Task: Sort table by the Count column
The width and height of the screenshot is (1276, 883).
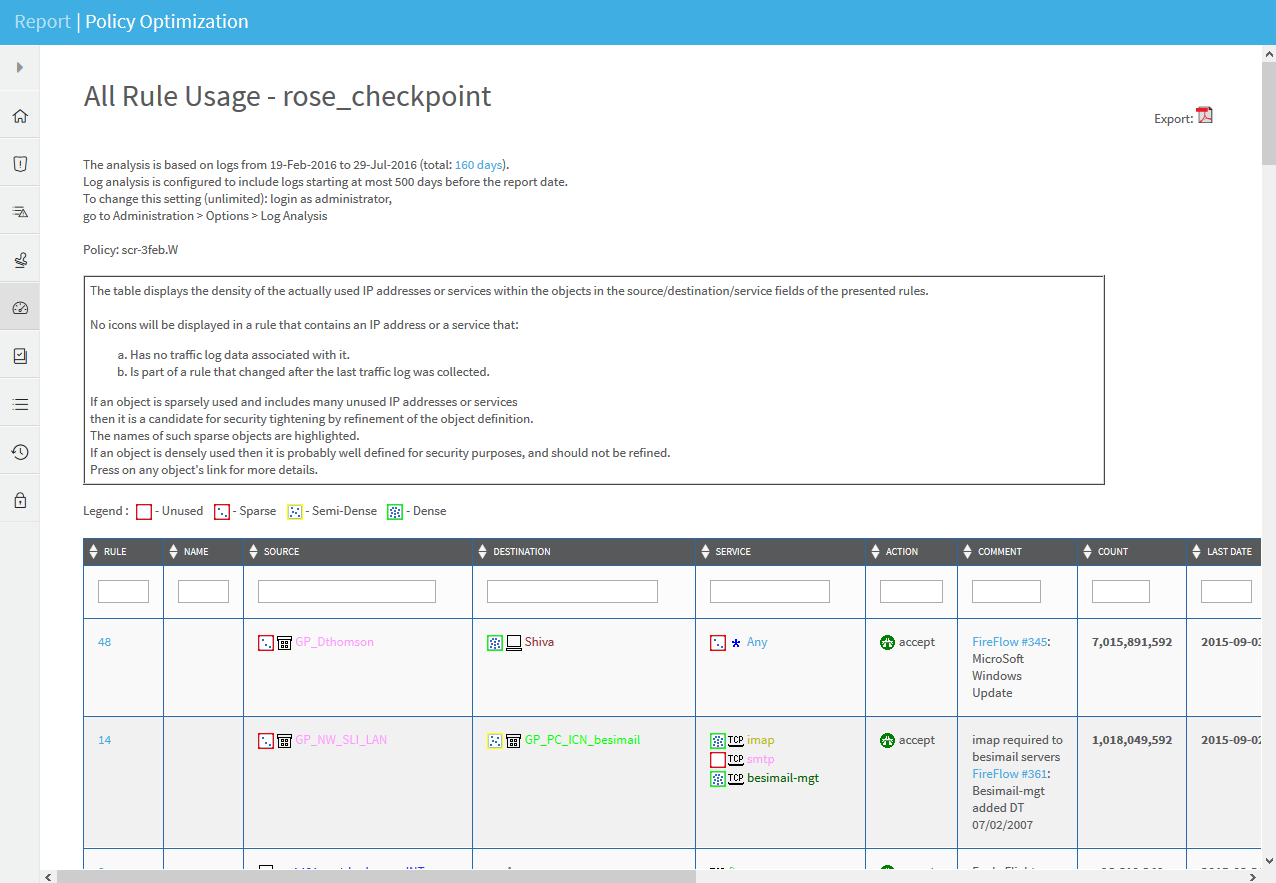Action: pos(1112,552)
